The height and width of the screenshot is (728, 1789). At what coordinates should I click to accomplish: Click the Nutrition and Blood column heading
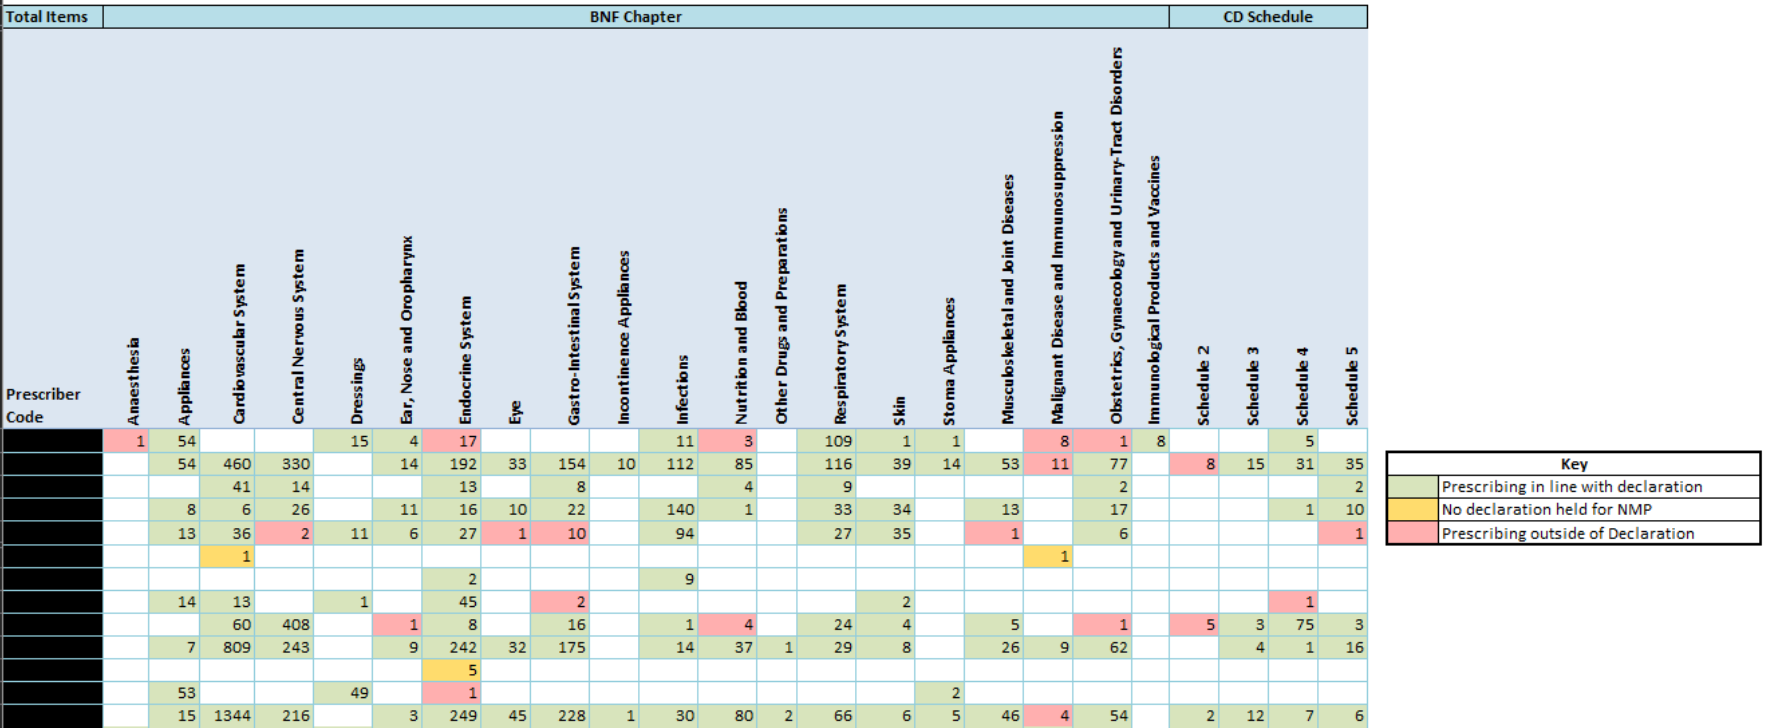click(x=741, y=353)
